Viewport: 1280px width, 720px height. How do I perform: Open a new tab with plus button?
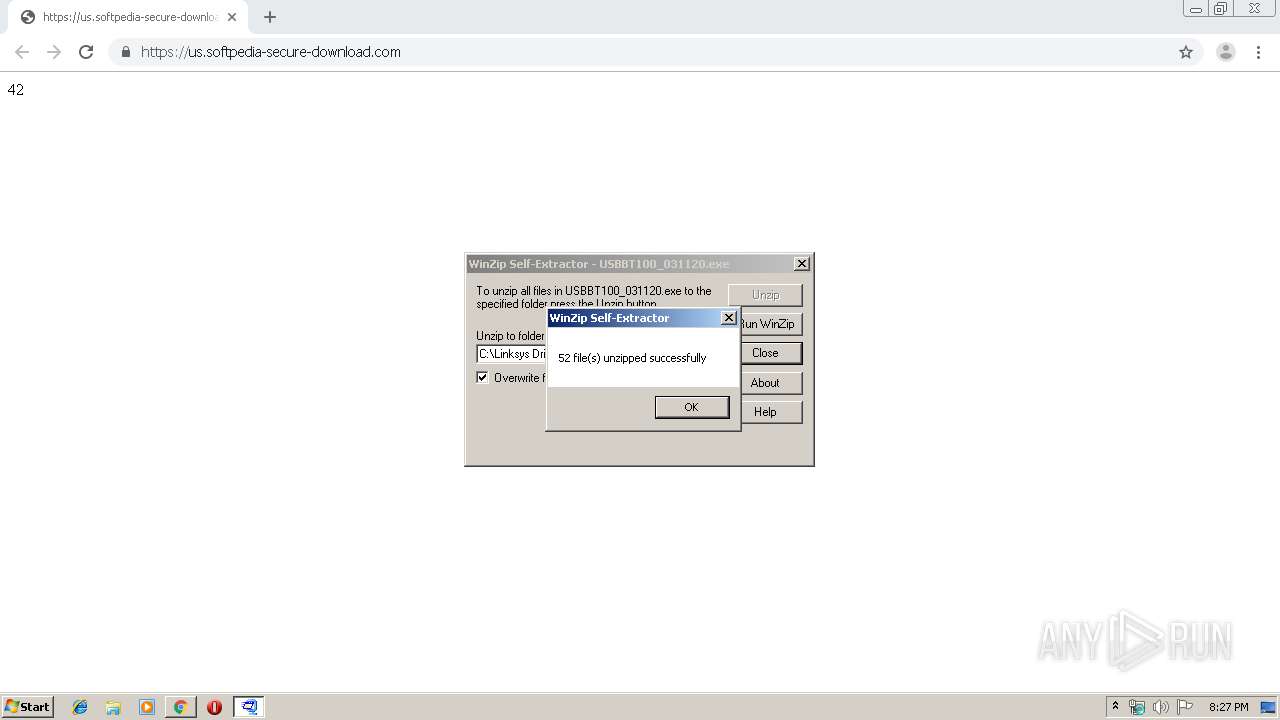tap(270, 17)
